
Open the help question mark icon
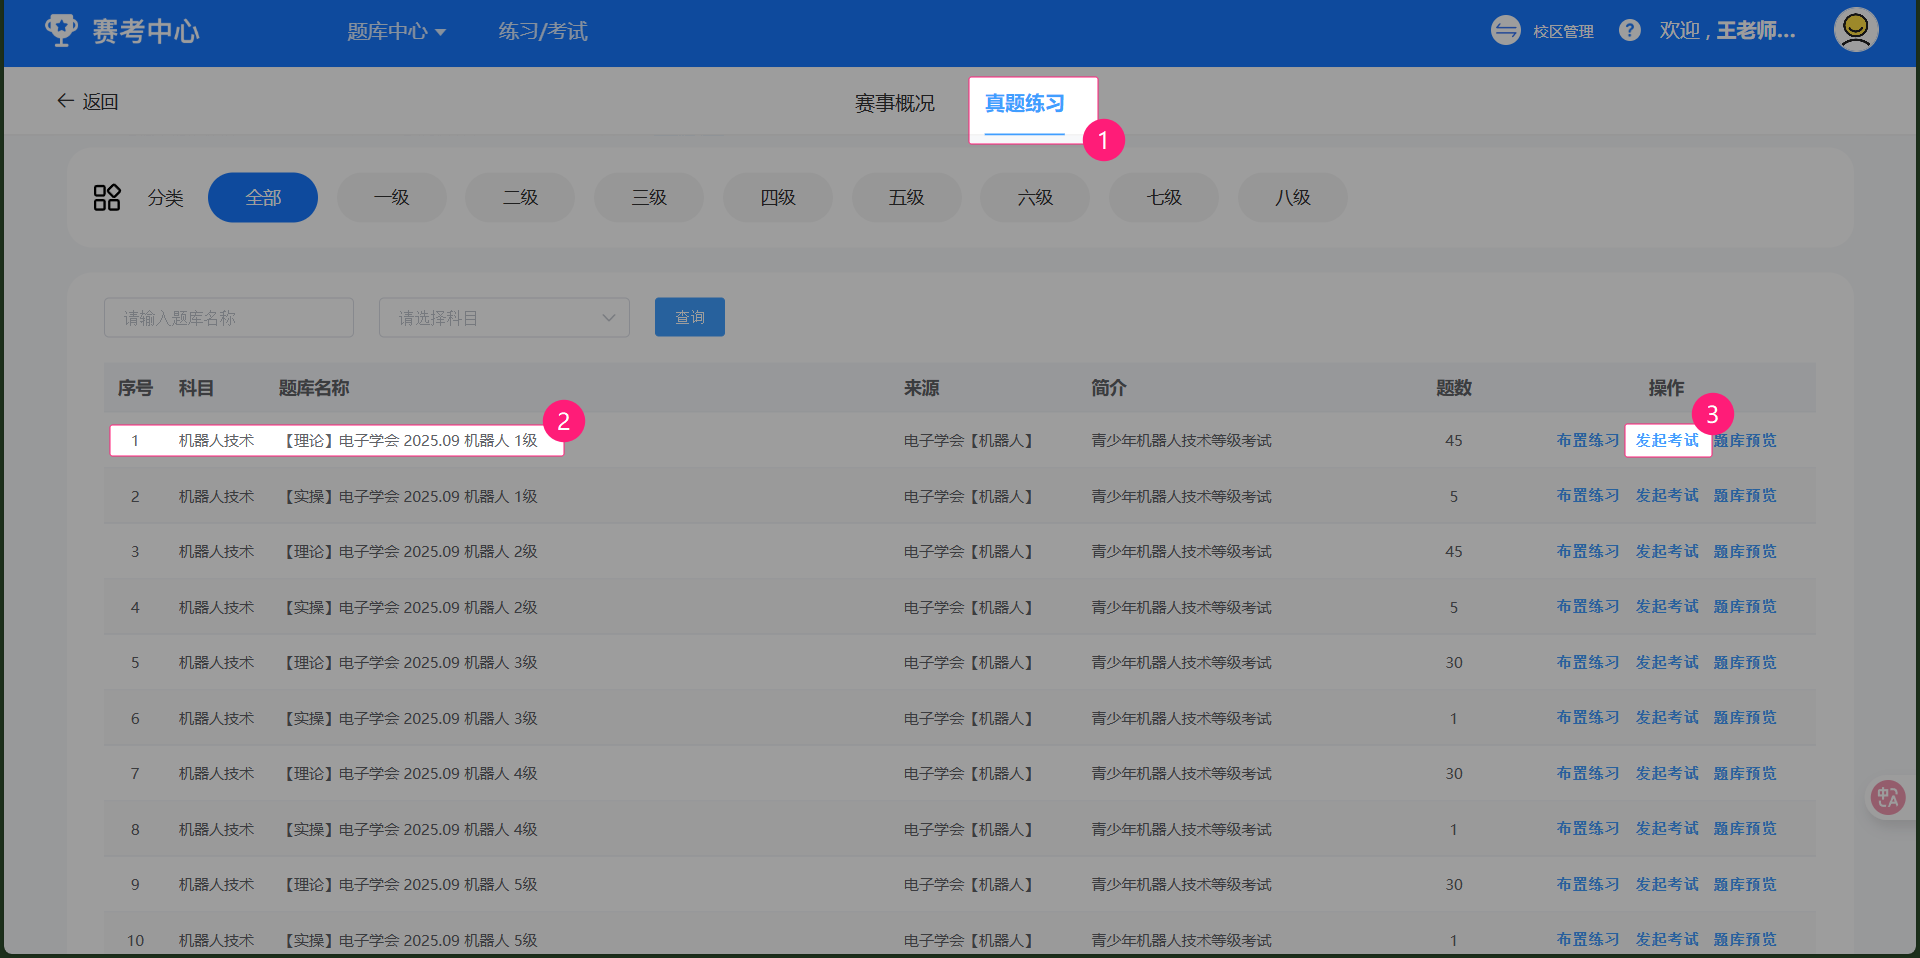(1629, 31)
